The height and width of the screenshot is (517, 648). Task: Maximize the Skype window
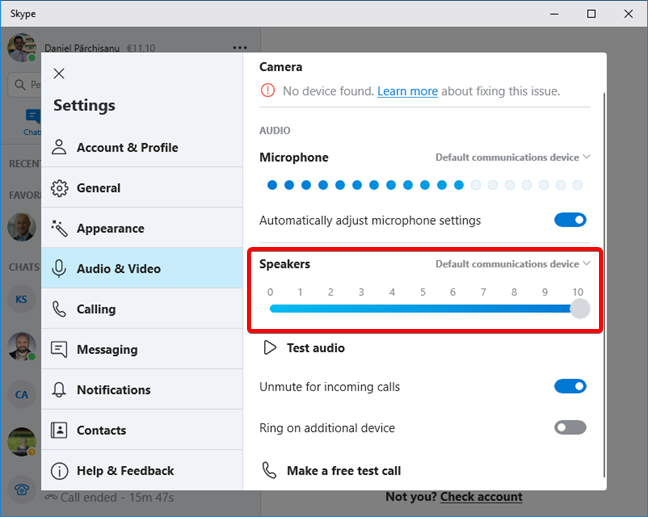[591, 14]
